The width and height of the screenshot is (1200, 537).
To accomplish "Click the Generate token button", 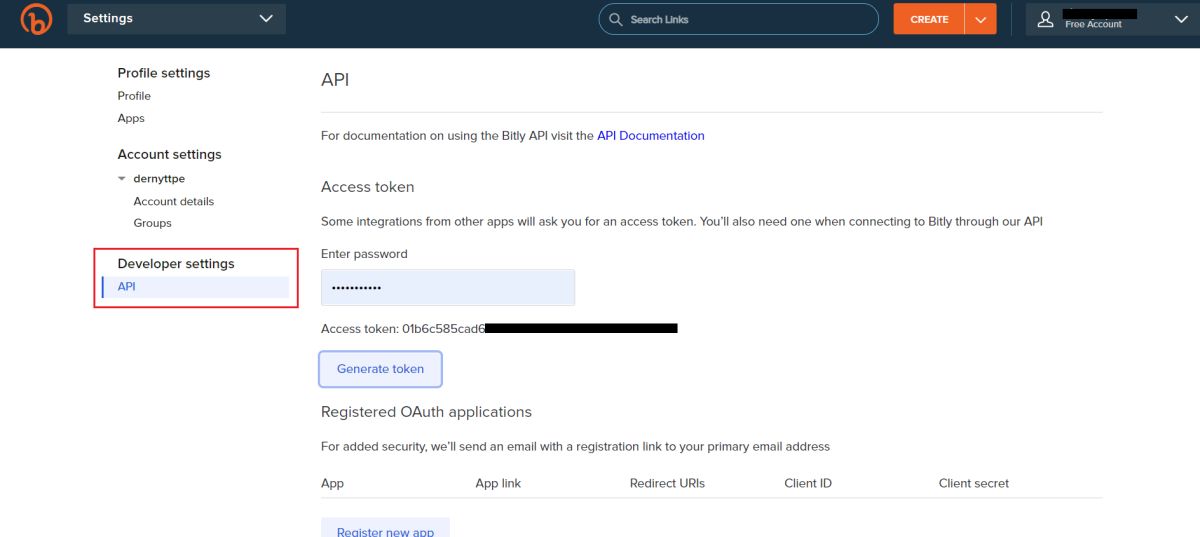I will point(380,369).
